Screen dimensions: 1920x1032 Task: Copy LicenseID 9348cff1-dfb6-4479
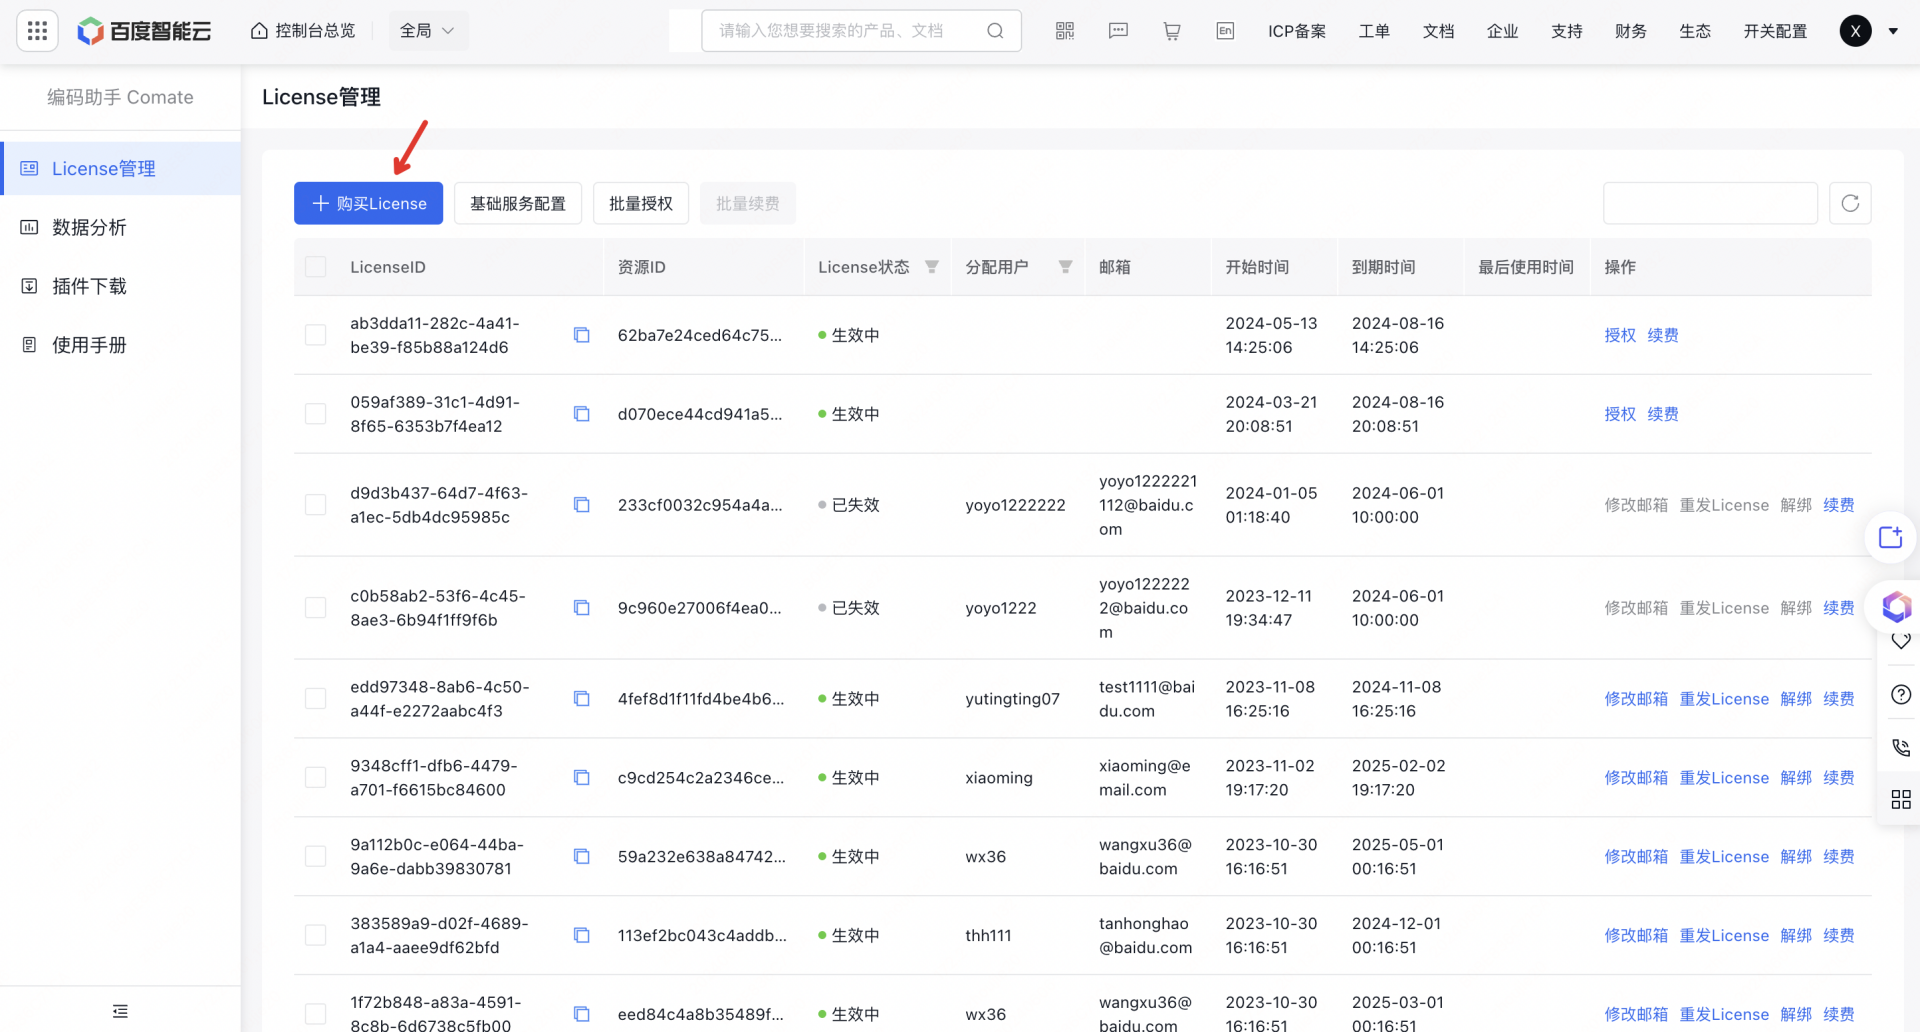point(581,778)
